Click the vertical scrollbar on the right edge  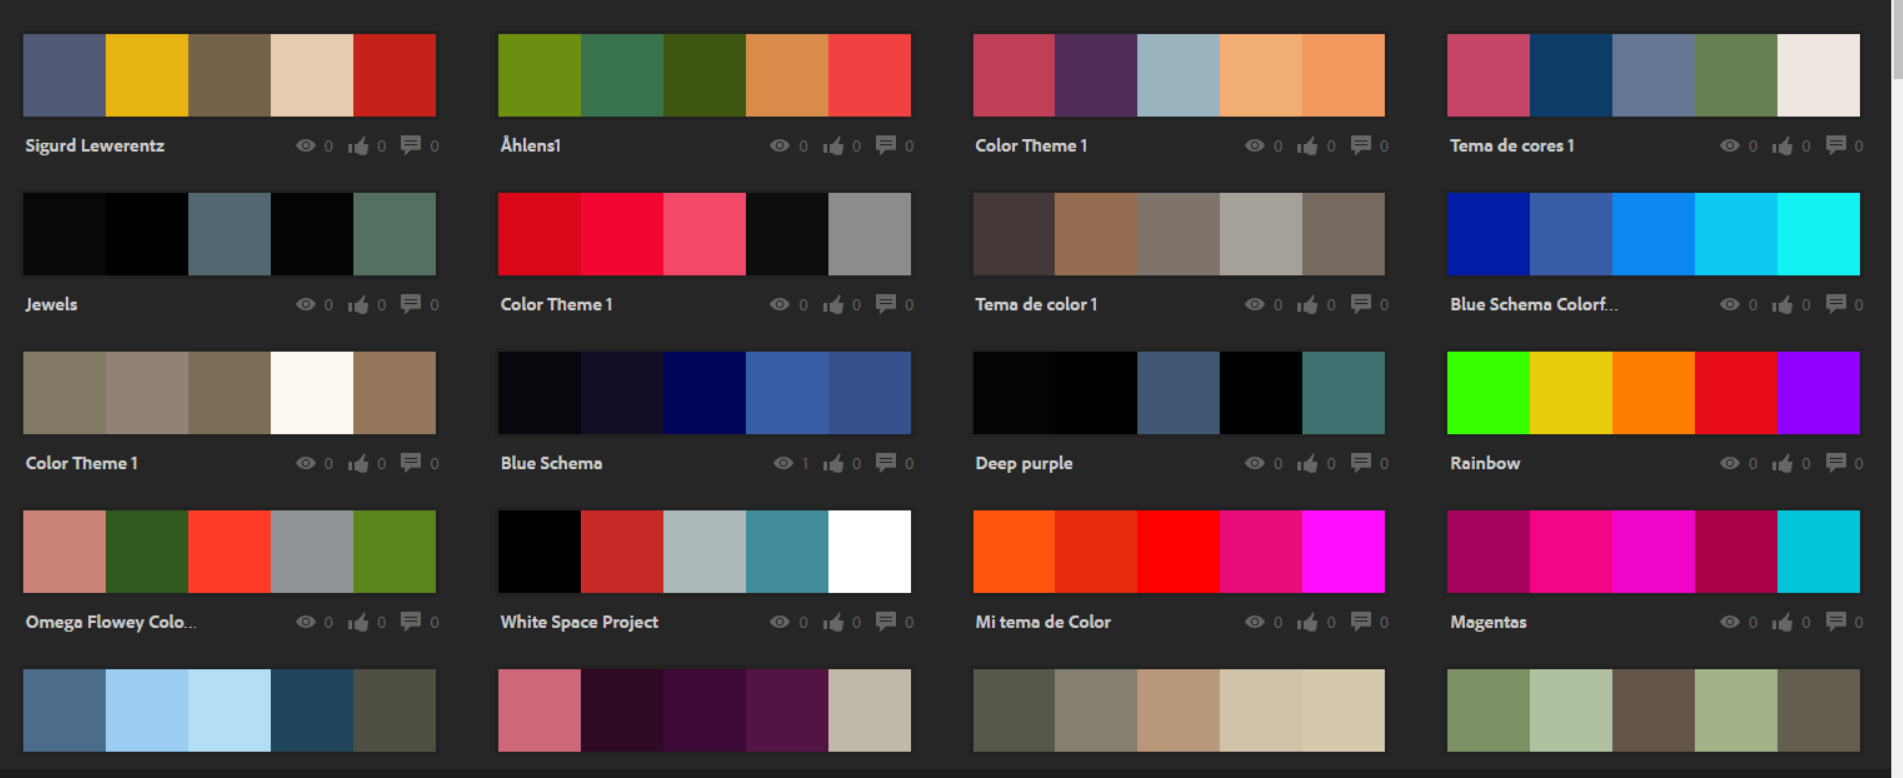coord(1896,40)
